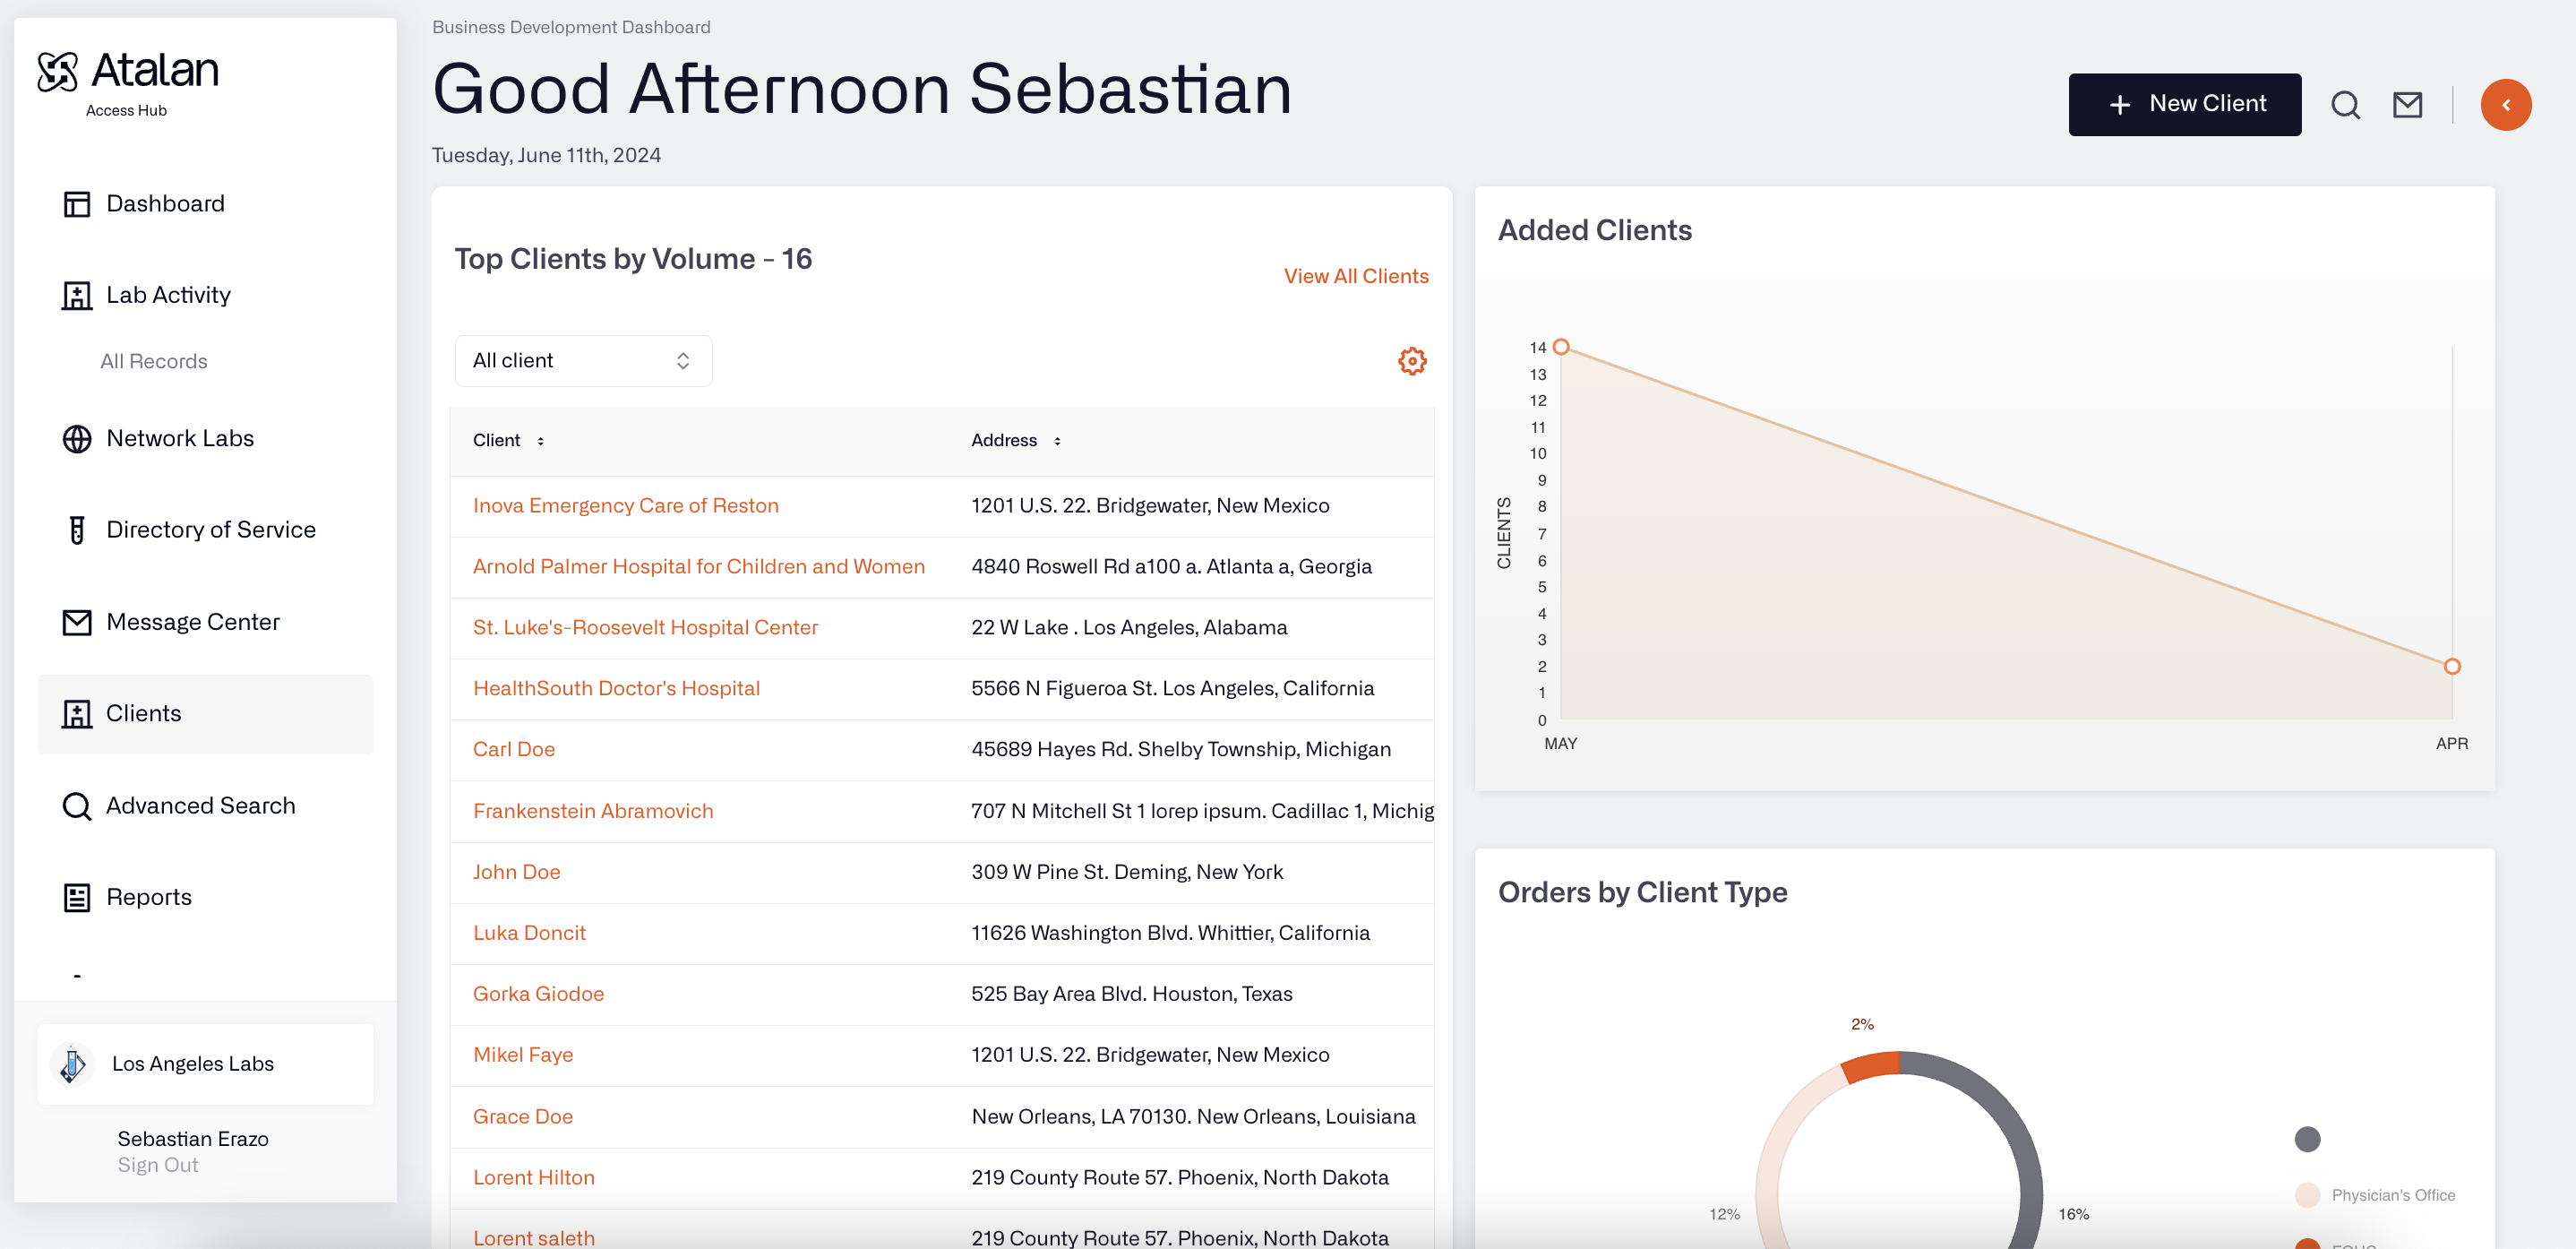2576x1249 pixels.
Task: Click the MAY data point on Added Clients chart
Action: click(1560, 347)
